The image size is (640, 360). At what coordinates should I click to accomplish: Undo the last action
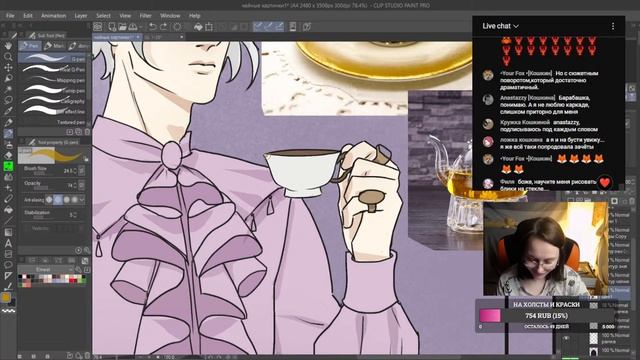pyautogui.click(x=153, y=27)
